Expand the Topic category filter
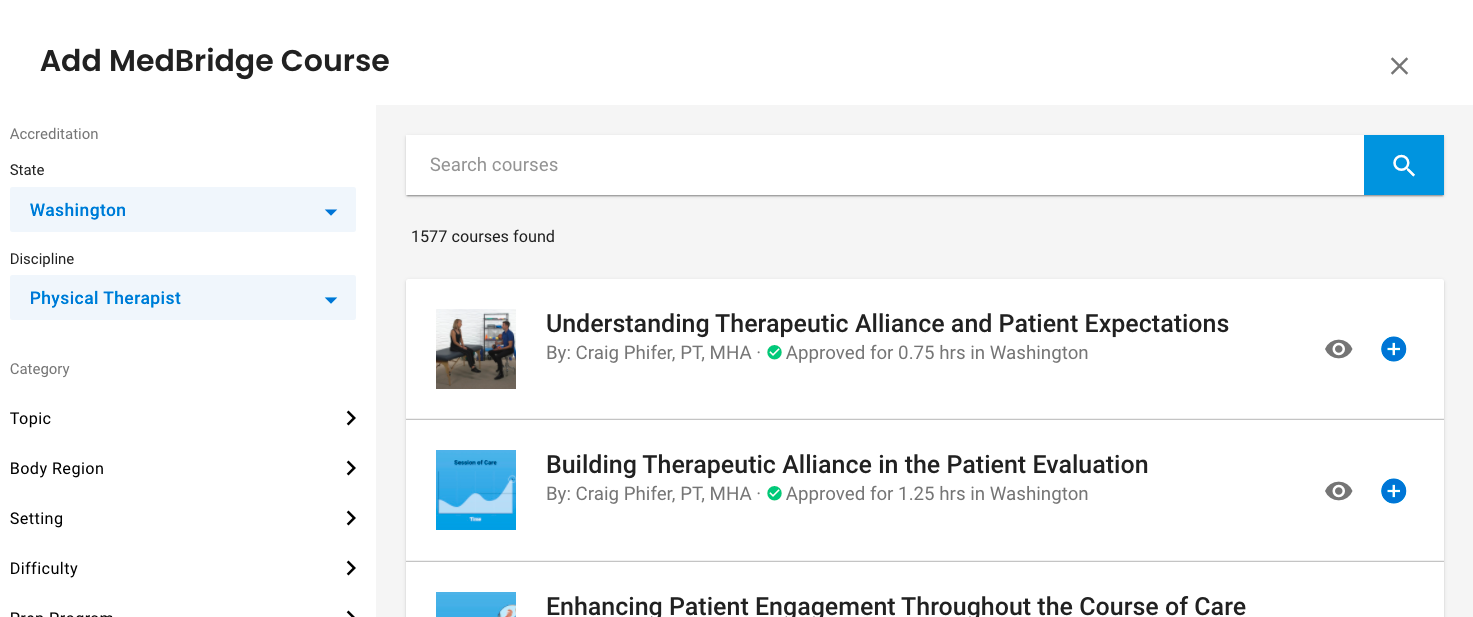 183,418
